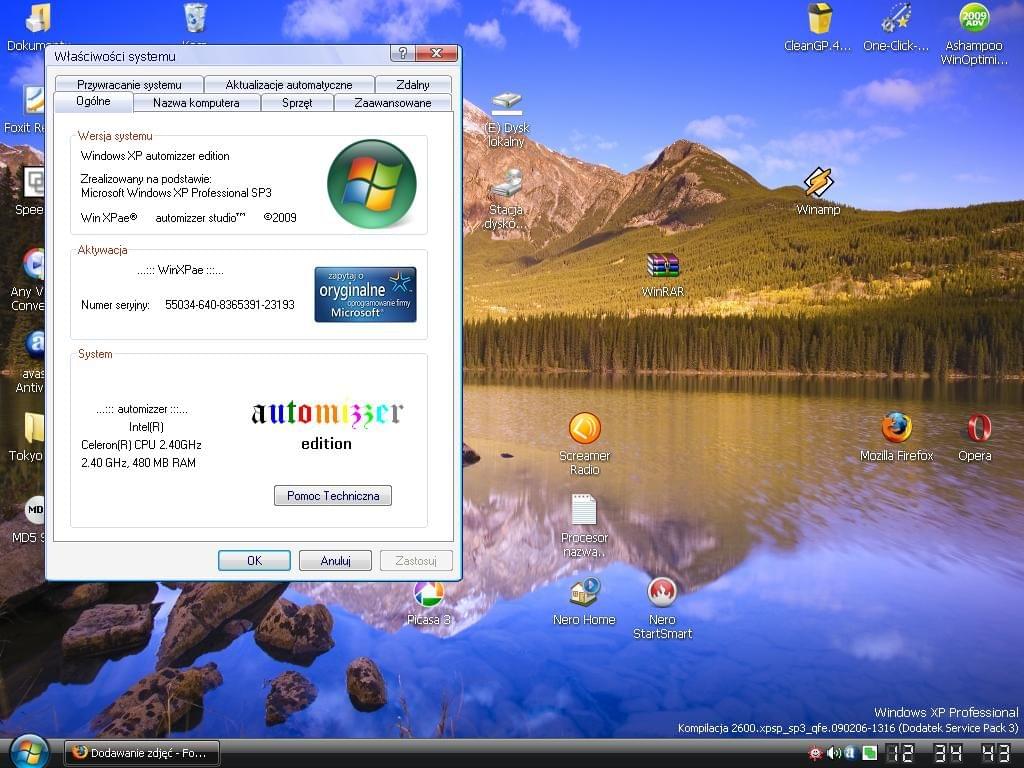Open the Winamp desktop icon
1024x768 pixels.
pos(818,185)
